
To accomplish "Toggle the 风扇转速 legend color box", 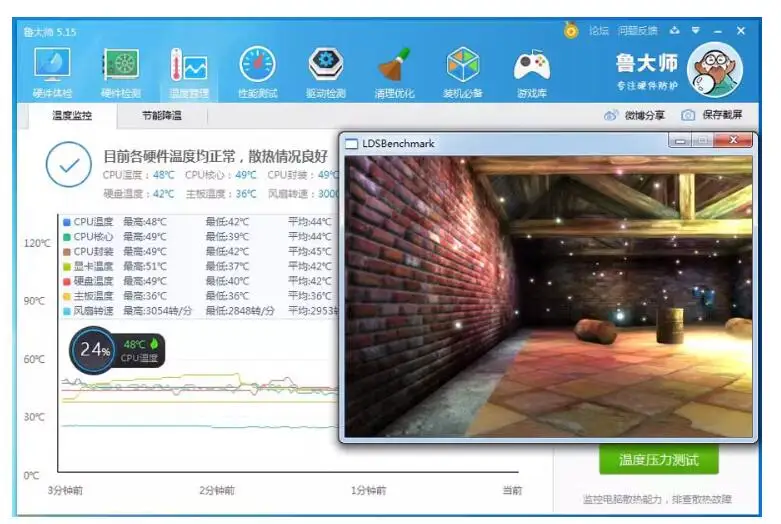I will click(x=67, y=311).
